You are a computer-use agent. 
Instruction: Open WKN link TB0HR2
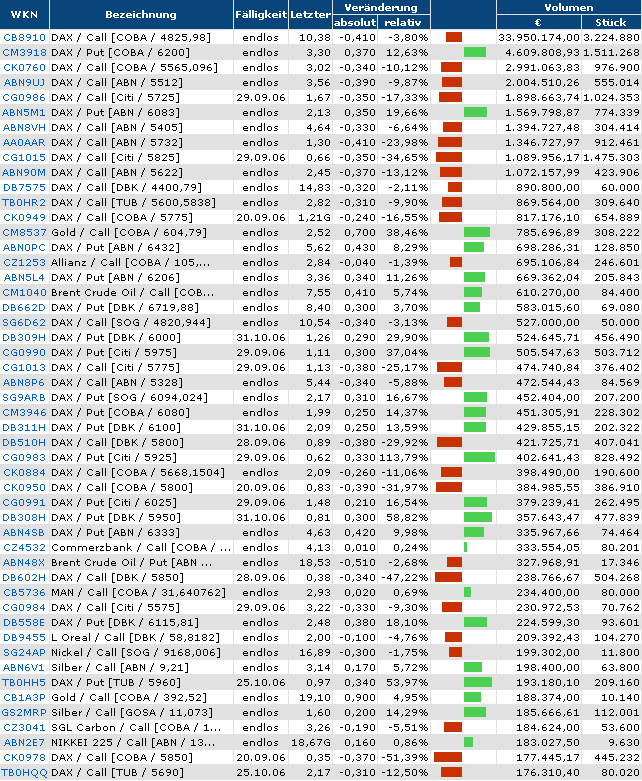(x=24, y=202)
